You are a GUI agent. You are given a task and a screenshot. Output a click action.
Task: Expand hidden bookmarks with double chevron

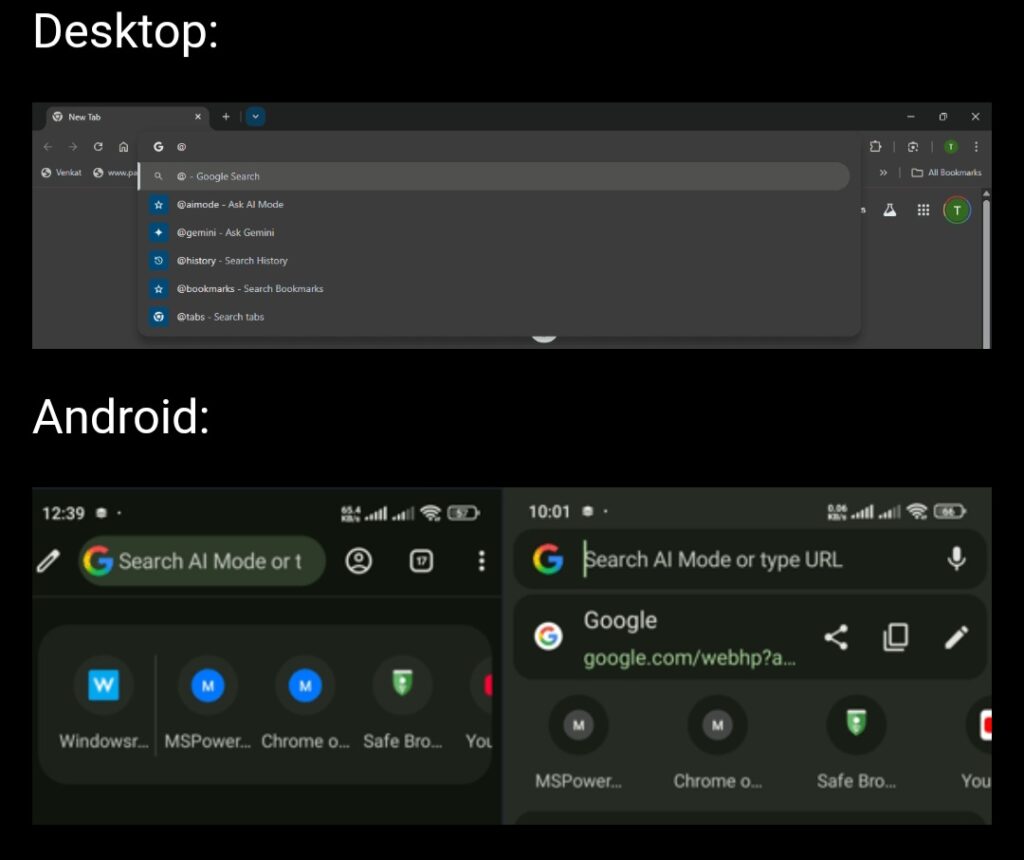point(884,173)
